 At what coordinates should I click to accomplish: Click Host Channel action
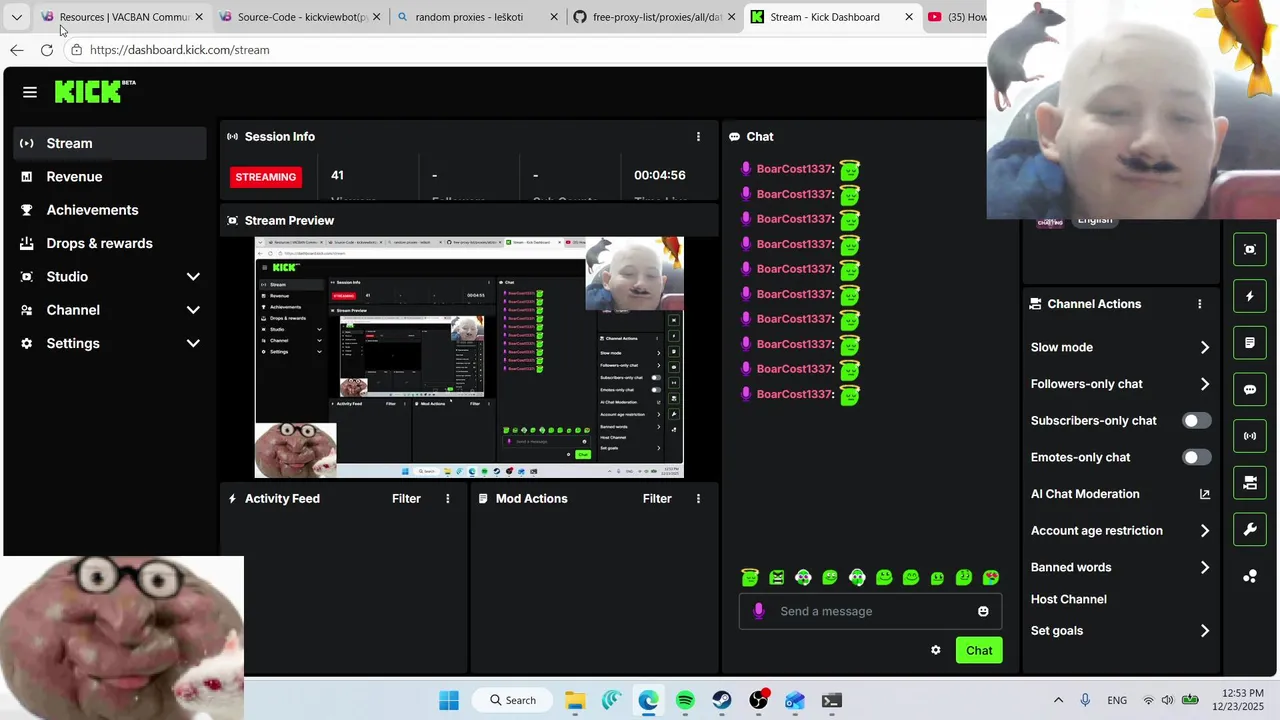pos(1069,599)
